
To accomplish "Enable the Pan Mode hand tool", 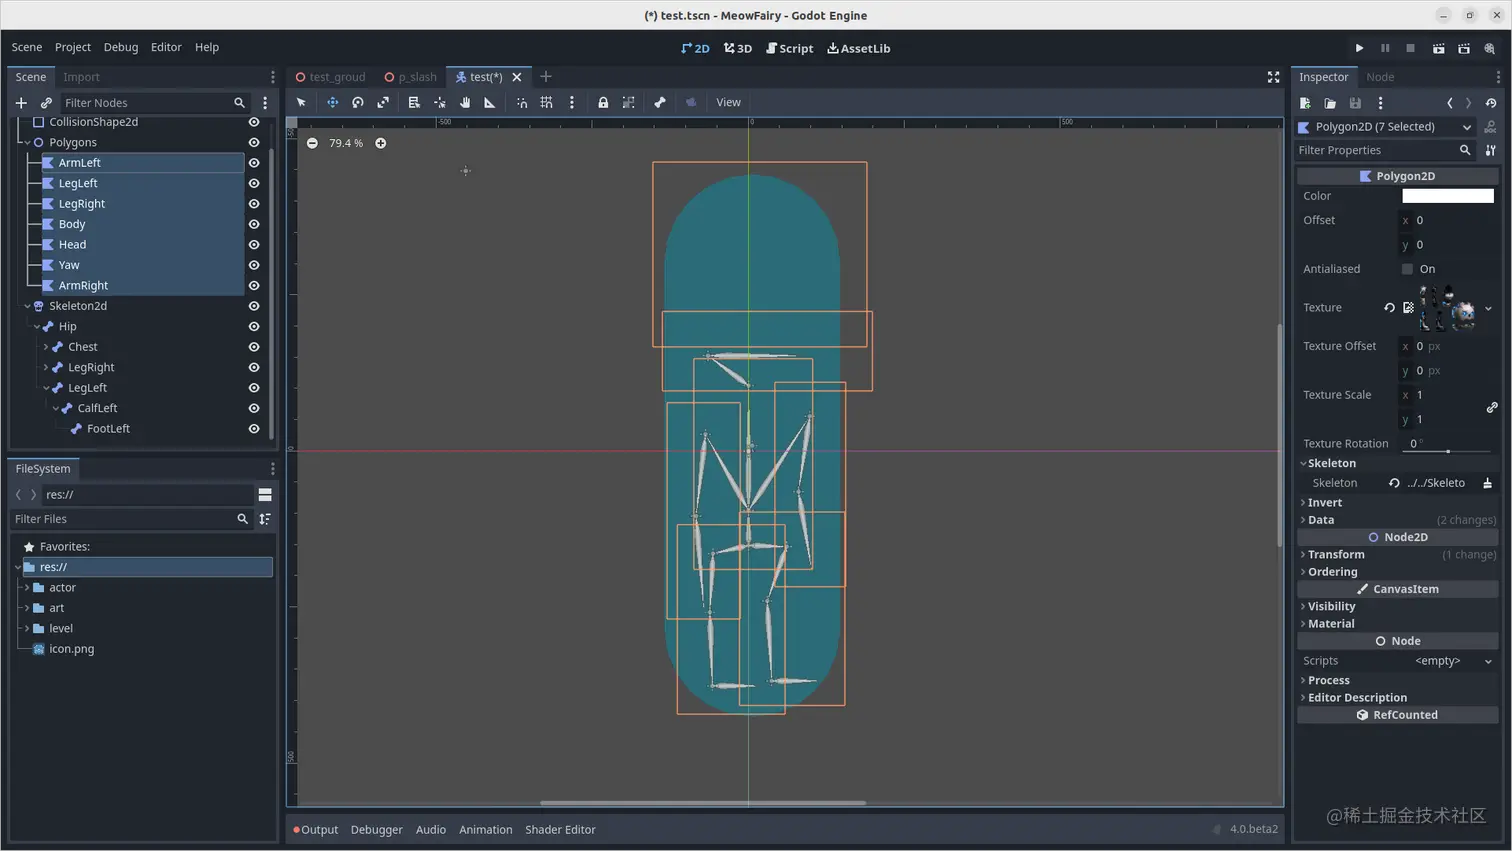I will click(x=465, y=102).
